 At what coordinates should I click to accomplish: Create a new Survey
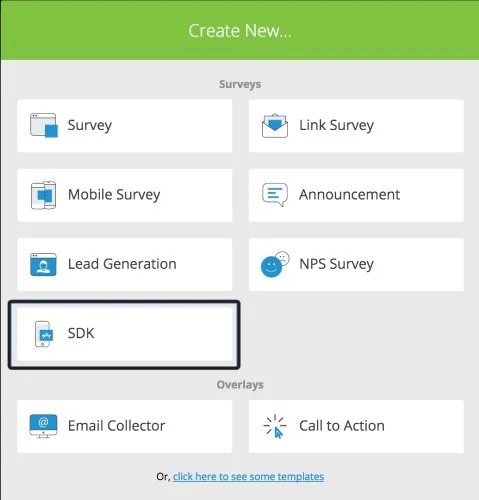point(125,126)
